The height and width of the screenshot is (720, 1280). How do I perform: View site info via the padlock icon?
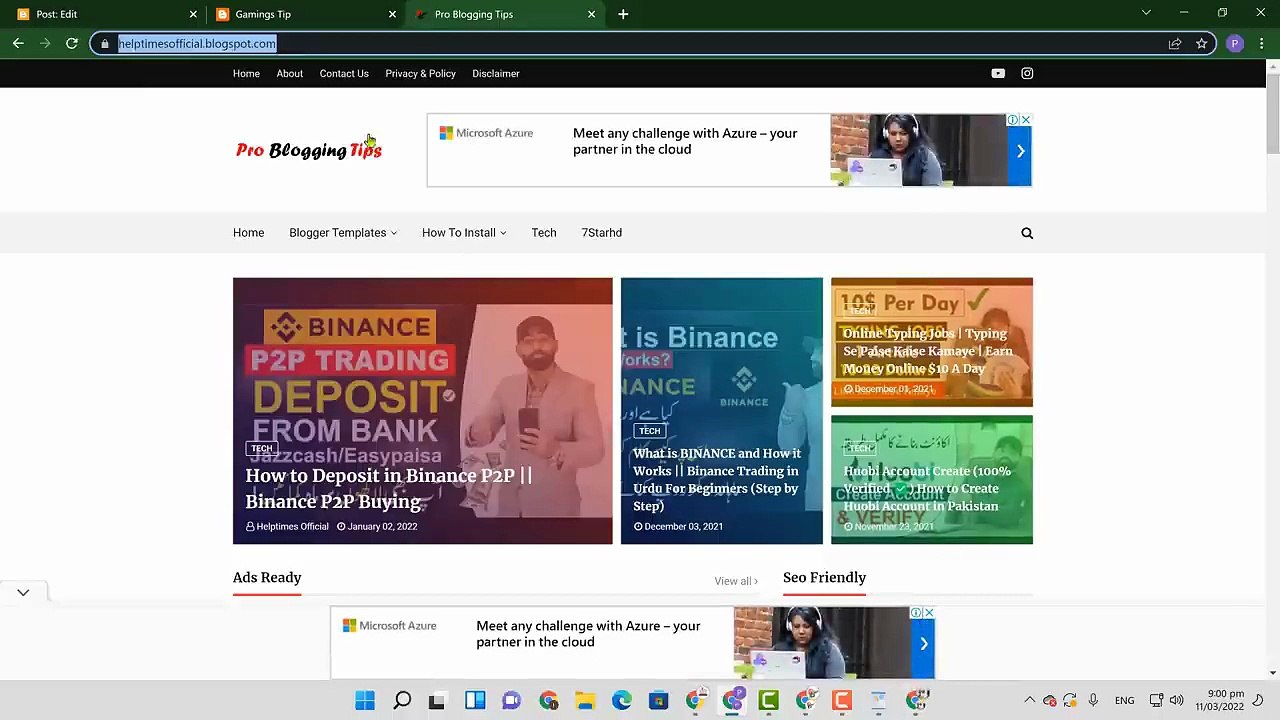tap(105, 43)
